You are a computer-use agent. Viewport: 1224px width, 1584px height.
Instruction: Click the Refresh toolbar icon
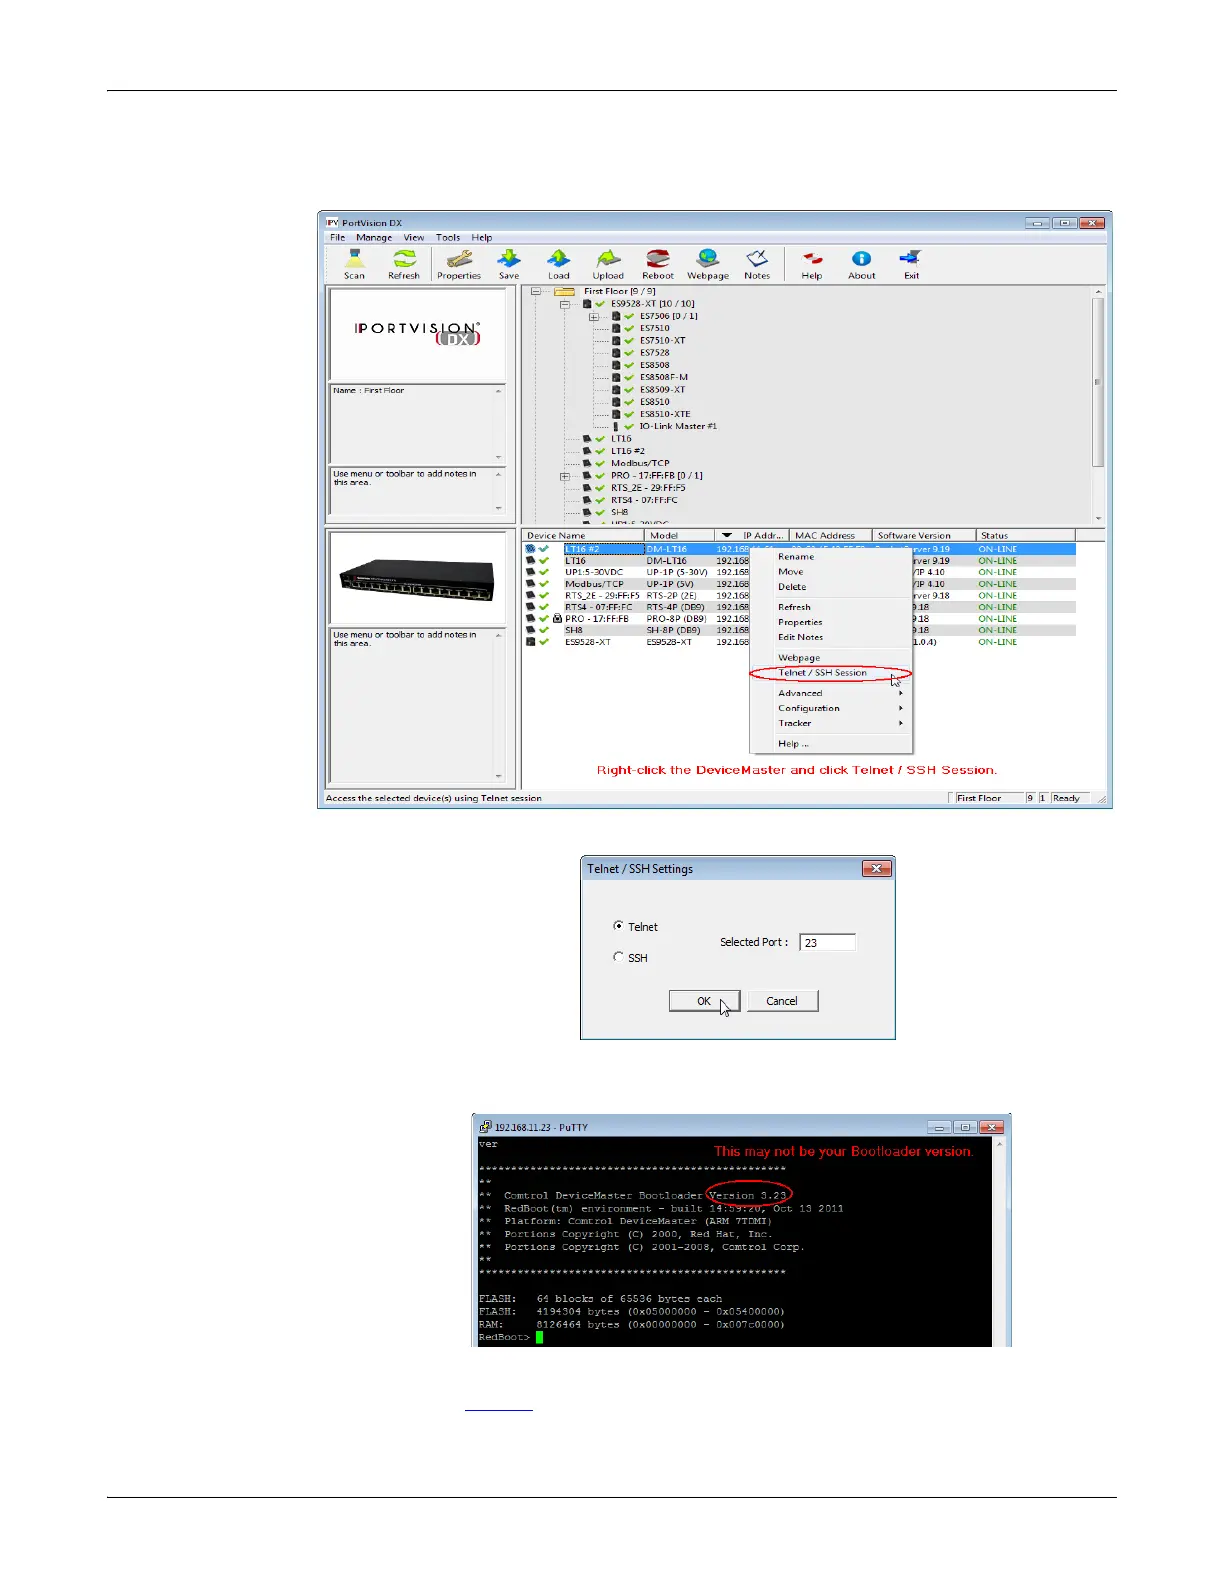[x=404, y=264]
